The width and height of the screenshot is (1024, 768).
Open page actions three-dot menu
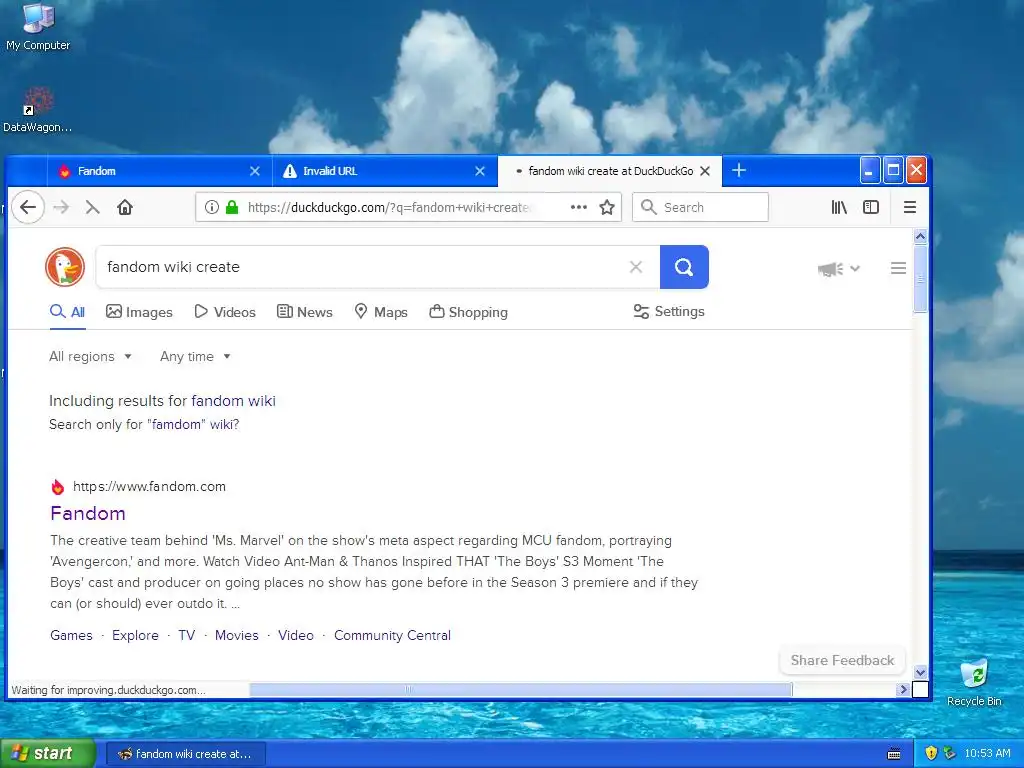pyautogui.click(x=579, y=208)
